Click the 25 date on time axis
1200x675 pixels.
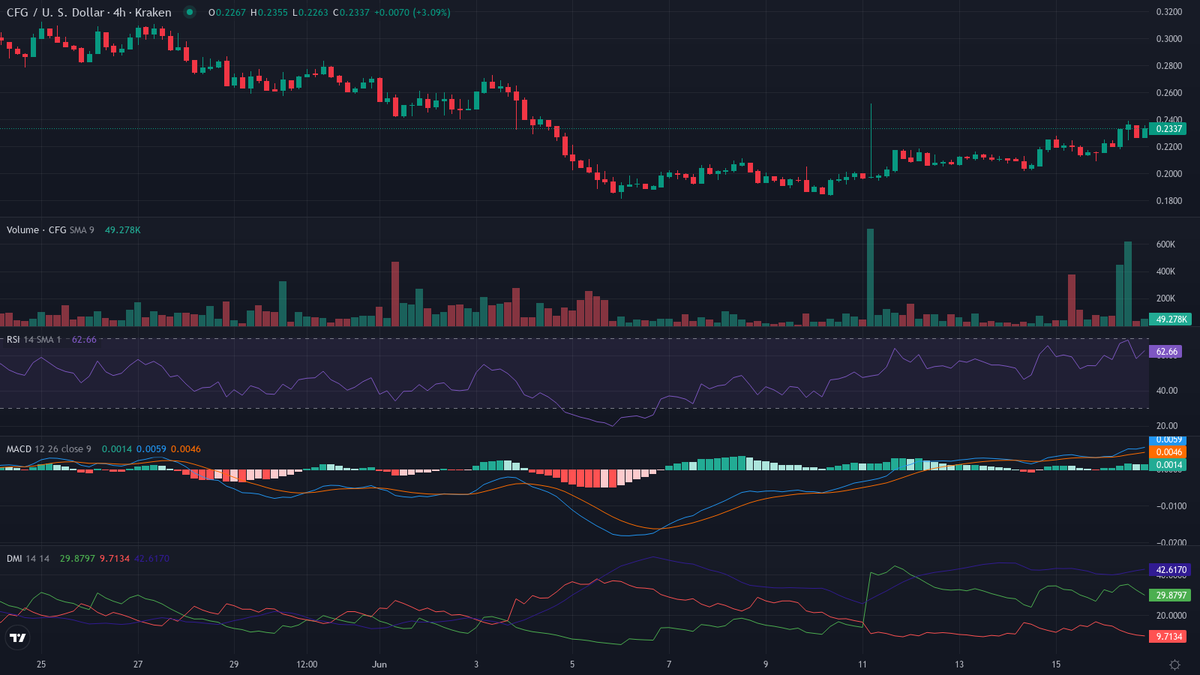41,664
